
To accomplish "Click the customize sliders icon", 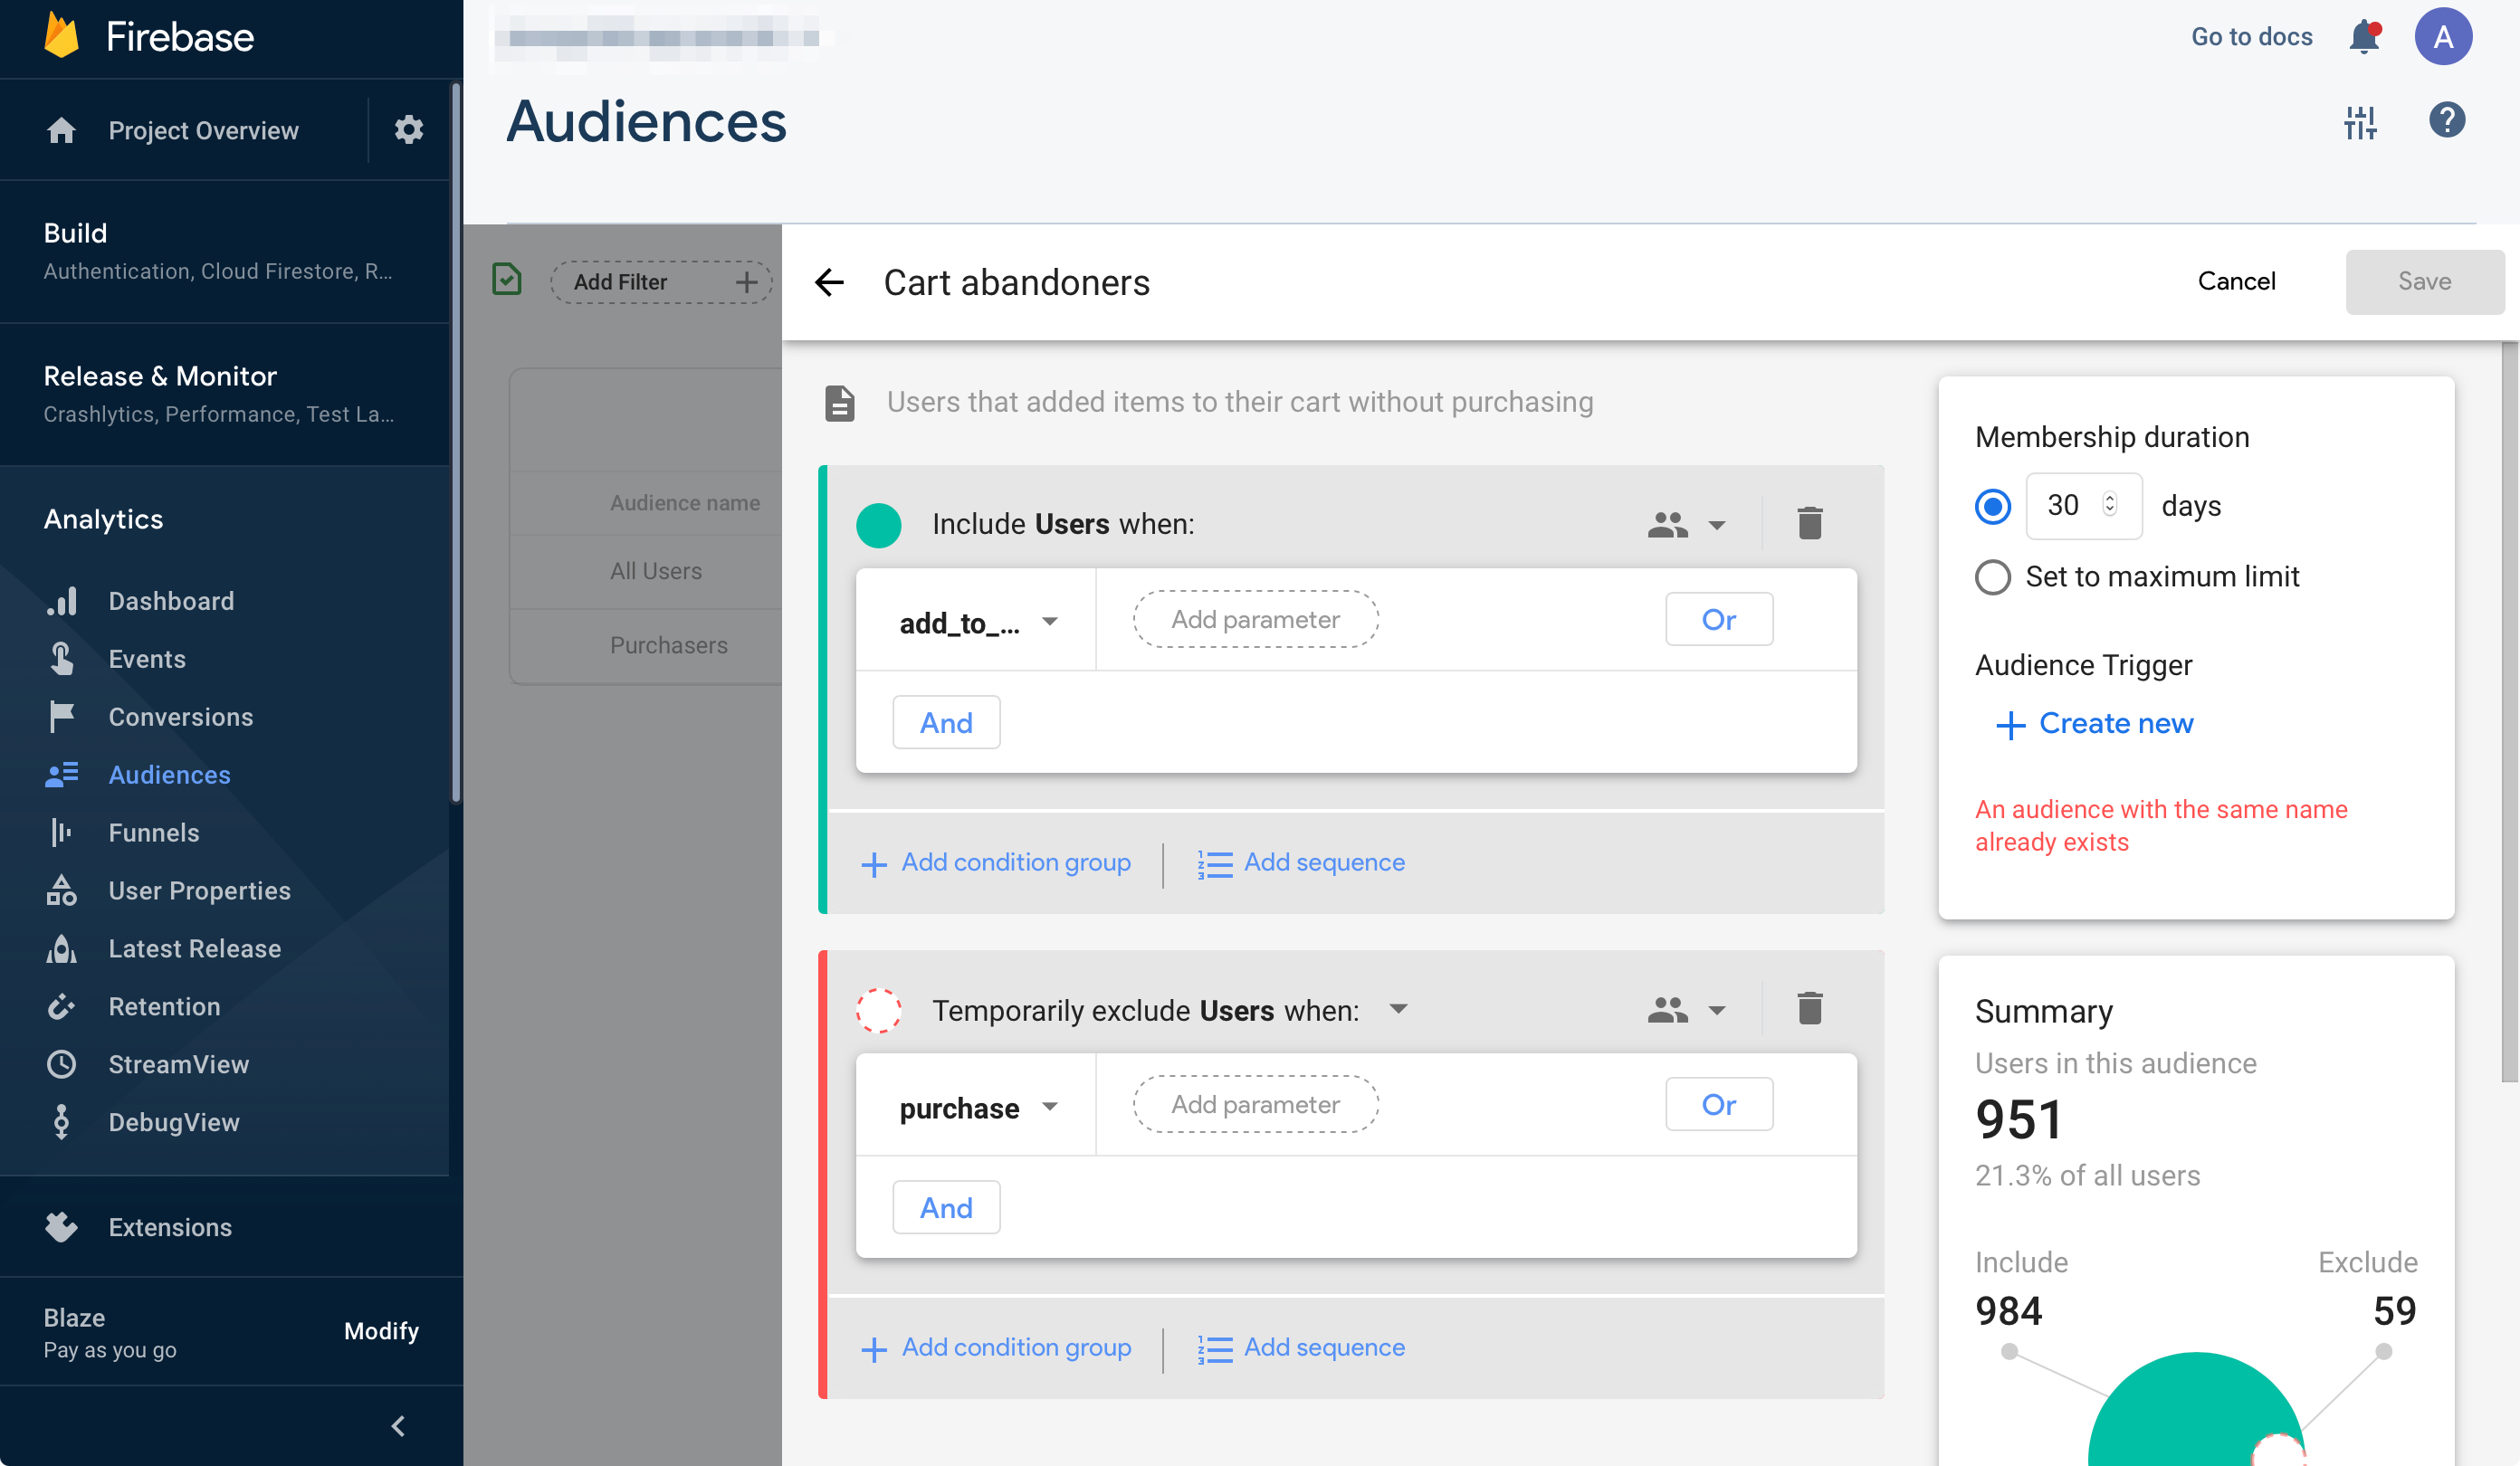I will point(2360,122).
